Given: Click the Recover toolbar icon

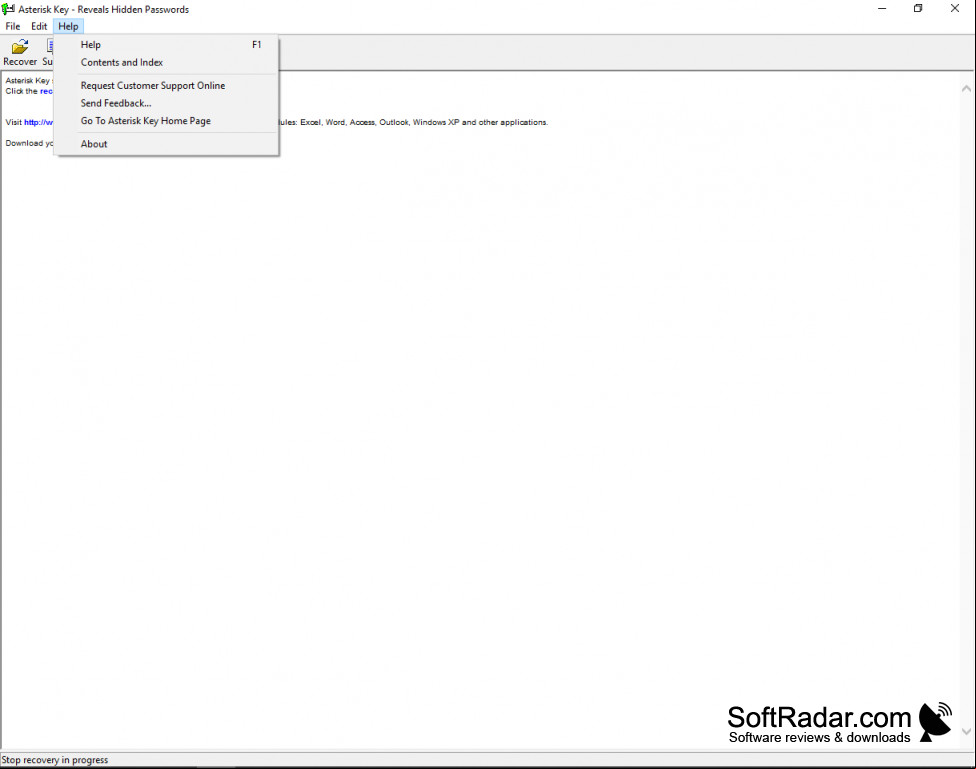Looking at the screenshot, I should pyautogui.click(x=20, y=52).
